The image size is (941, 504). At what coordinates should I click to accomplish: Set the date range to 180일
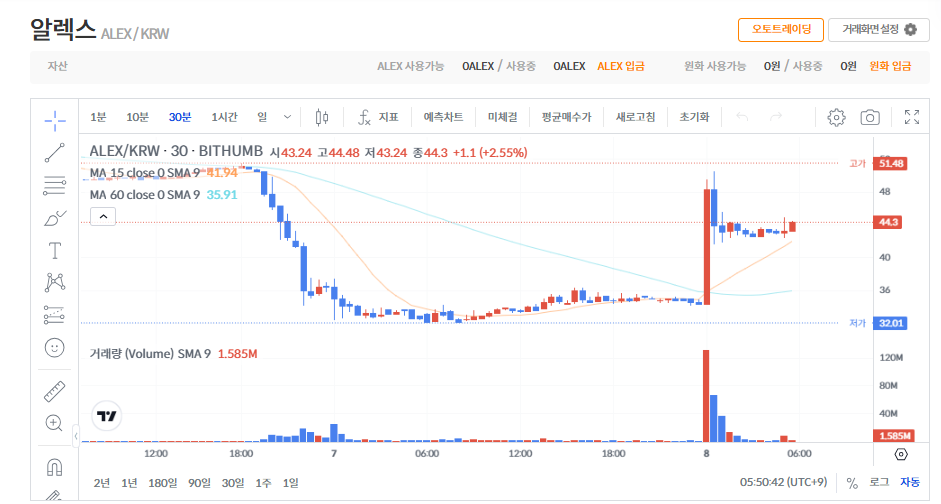[163, 482]
